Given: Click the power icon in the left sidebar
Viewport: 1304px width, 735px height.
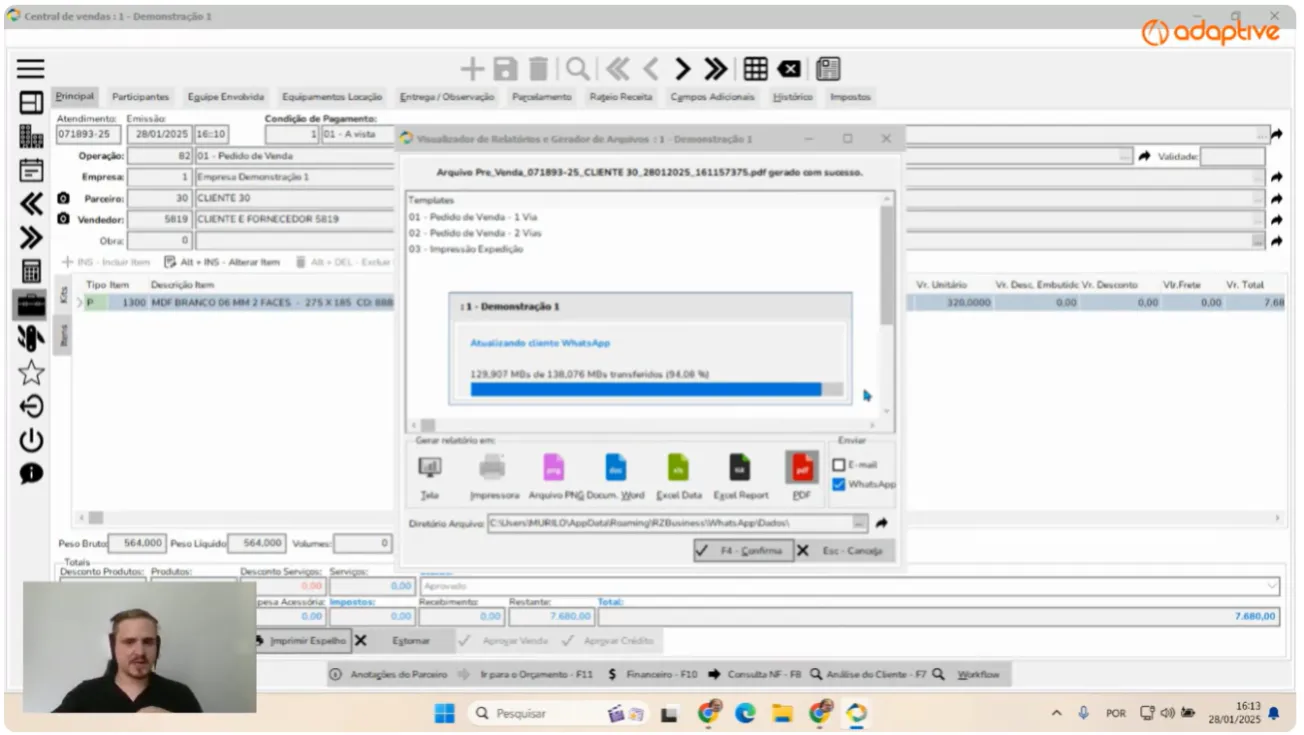Looking at the screenshot, I should 31,440.
